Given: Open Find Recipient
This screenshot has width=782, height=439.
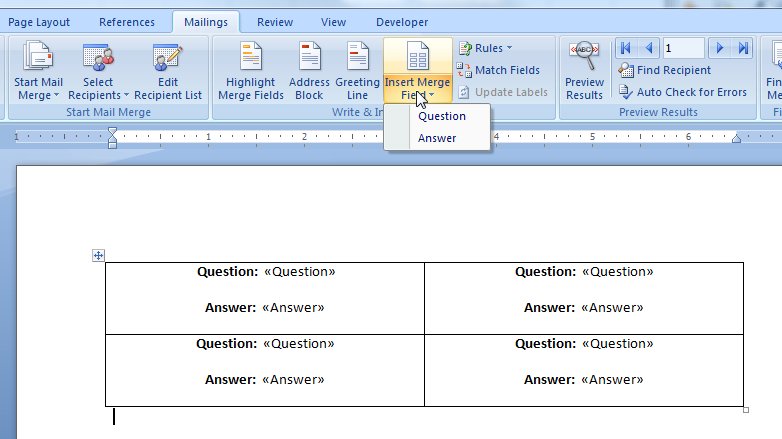Looking at the screenshot, I should 665,70.
